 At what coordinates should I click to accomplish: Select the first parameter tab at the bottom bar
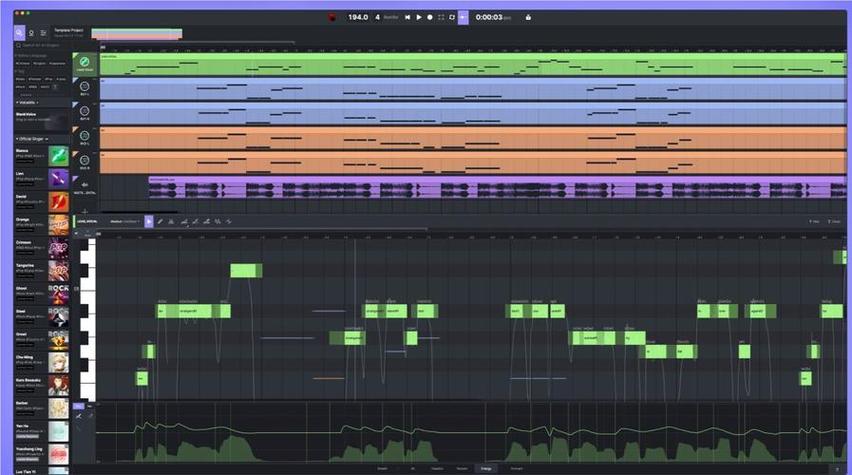(x=383, y=468)
